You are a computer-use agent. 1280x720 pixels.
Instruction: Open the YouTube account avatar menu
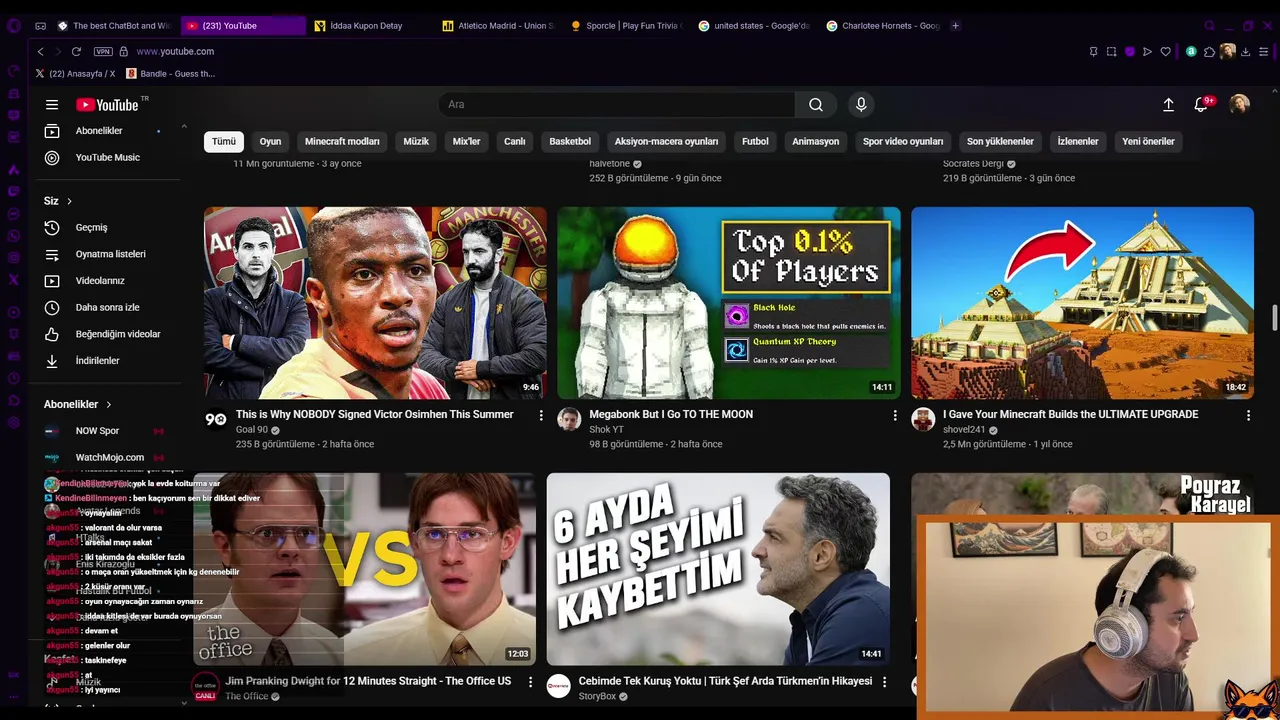click(x=1239, y=104)
